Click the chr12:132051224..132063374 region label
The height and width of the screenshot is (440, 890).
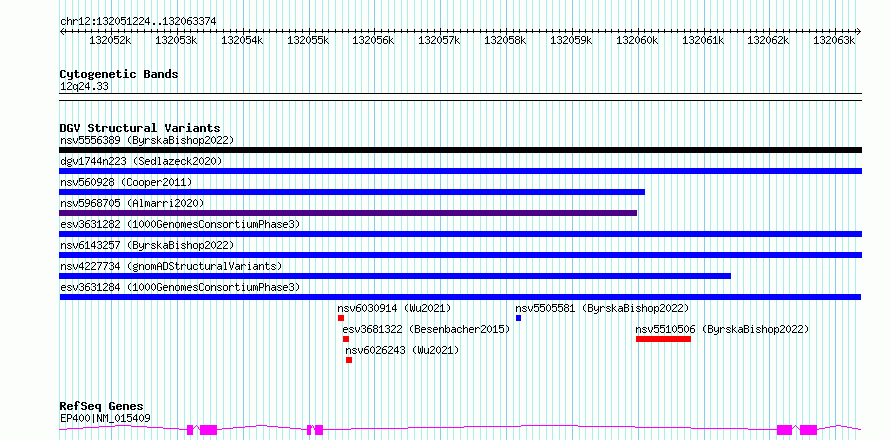point(138,21)
